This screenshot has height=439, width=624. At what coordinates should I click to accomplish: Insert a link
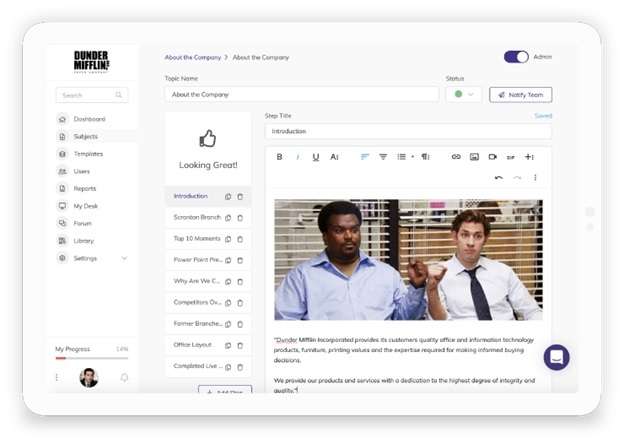pyautogui.click(x=456, y=157)
